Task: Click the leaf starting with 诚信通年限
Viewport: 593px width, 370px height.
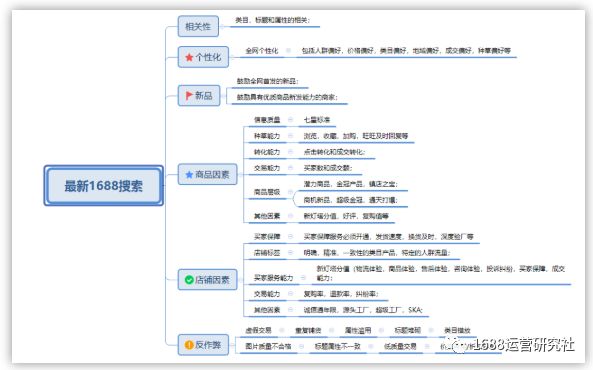Action: (363, 310)
